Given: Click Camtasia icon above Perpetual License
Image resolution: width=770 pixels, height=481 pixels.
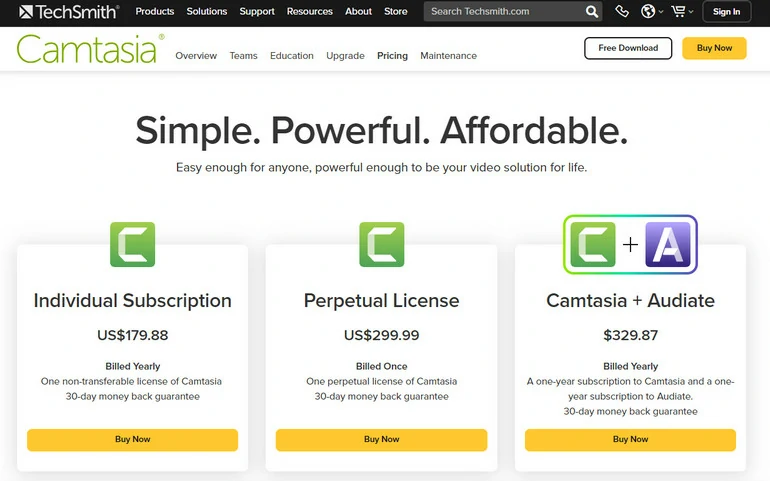Looking at the screenshot, I should [382, 244].
